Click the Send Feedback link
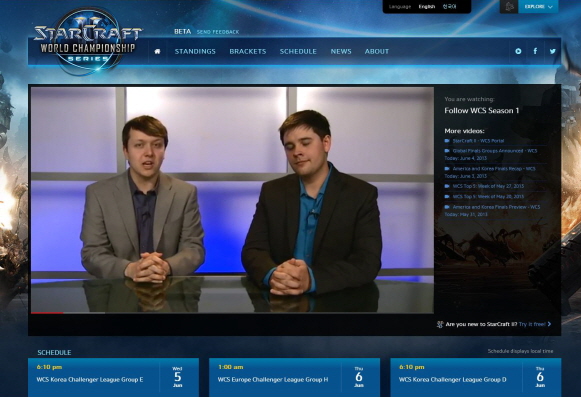This screenshot has height=397, width=581. pyautogui.click(x=218, y=32)
